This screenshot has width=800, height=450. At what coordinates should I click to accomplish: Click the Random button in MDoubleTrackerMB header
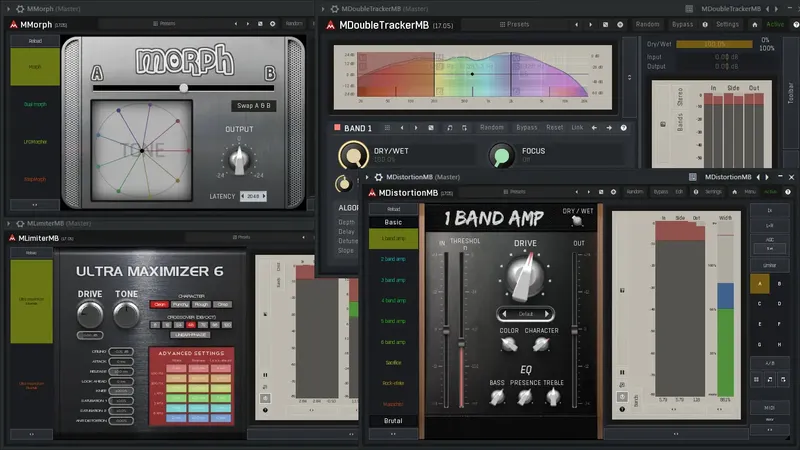click(x=647, y=24)
